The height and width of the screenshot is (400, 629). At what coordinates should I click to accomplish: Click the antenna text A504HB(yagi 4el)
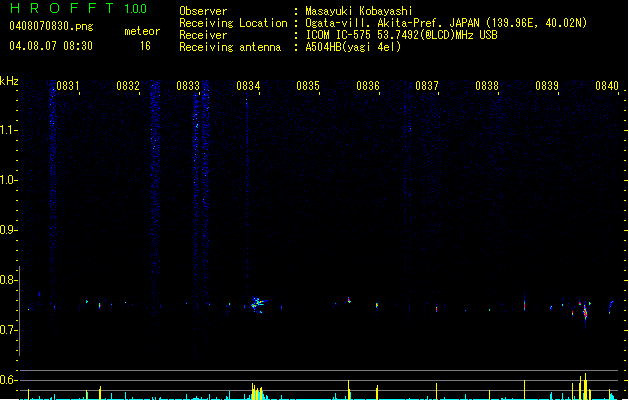tap(353, 47)
